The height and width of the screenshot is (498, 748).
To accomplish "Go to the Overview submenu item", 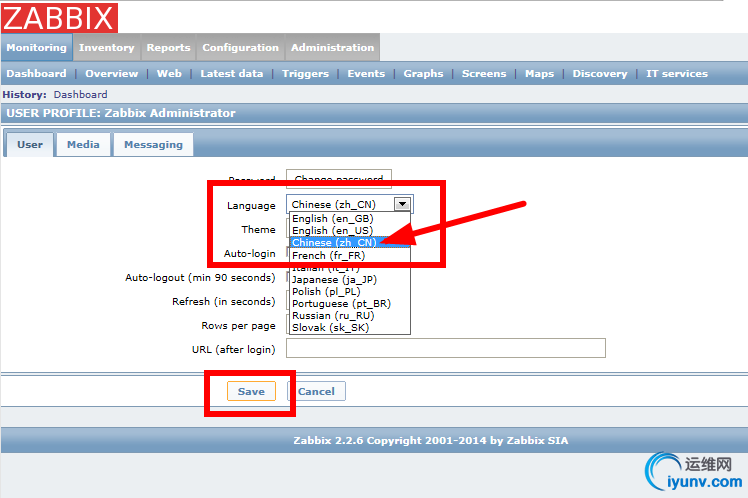I will point(112,73).
